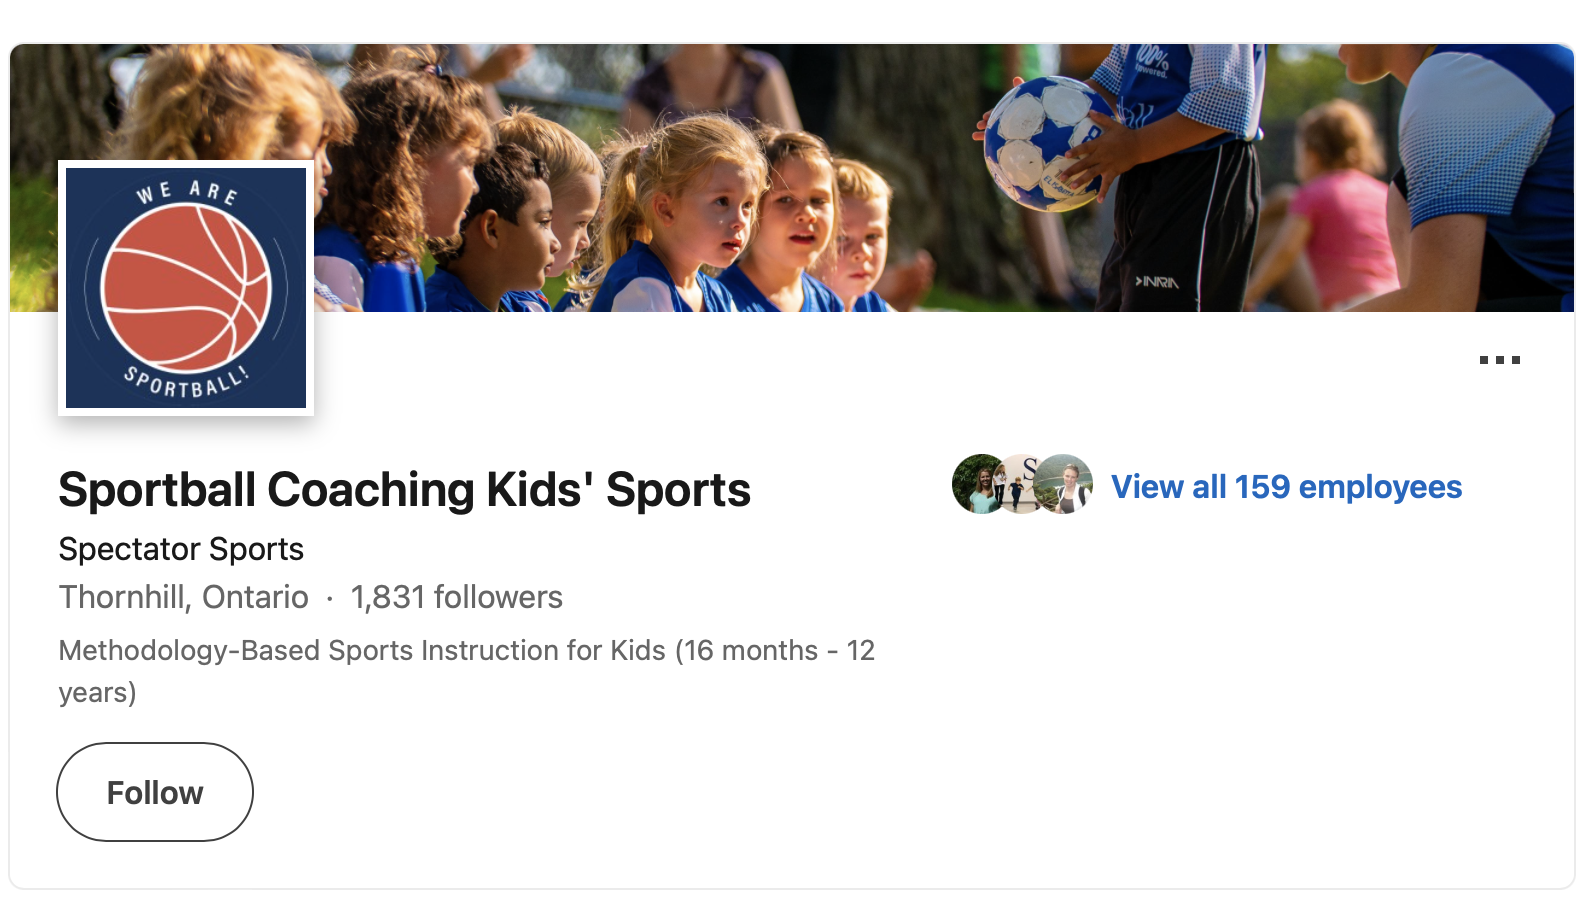Screen dimensions: 1590x914
Task: Click the "WE ARE" text in the logo
Action: click(187, 191)
